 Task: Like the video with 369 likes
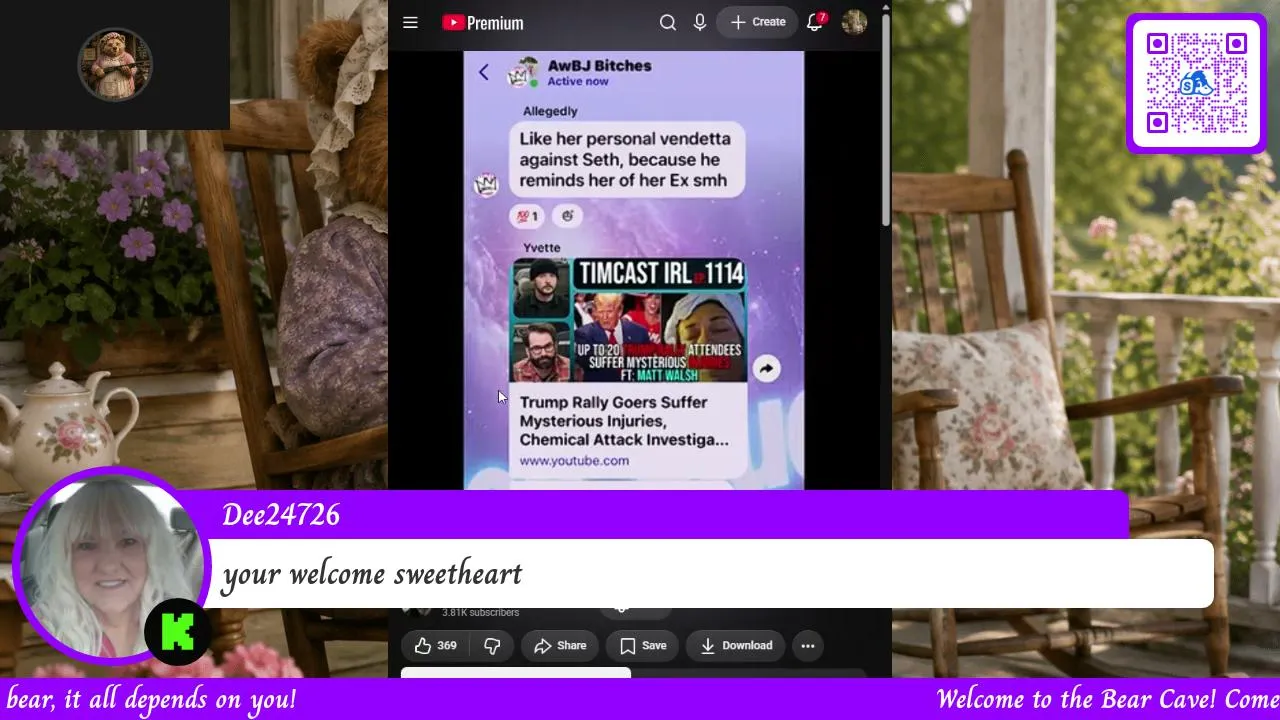[437, 646]
